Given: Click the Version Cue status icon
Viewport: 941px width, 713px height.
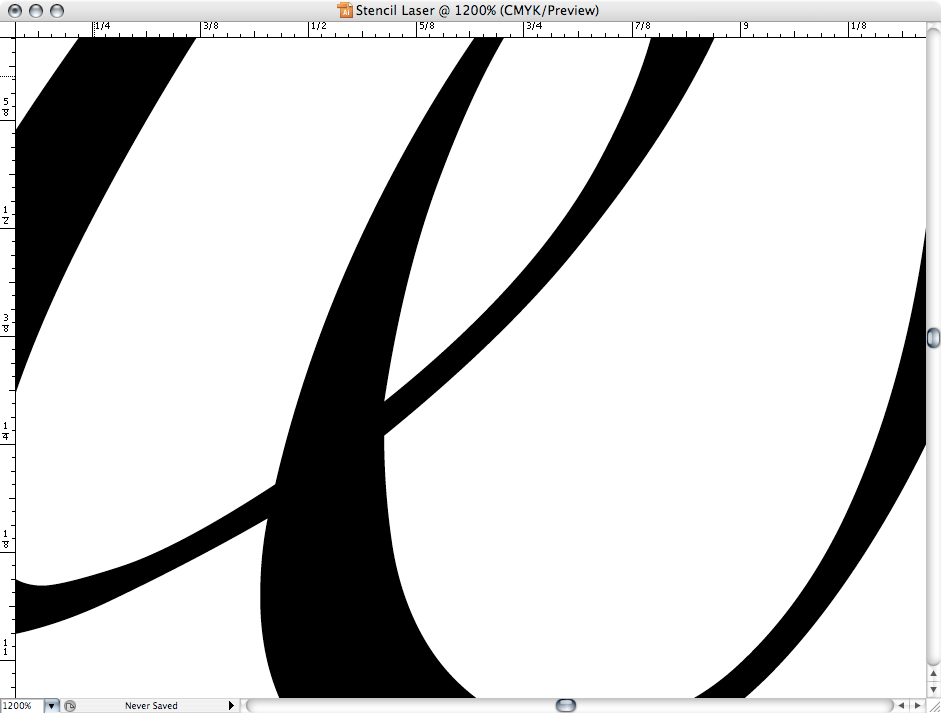Looking at the screenshot, I should tap(70, 706).
